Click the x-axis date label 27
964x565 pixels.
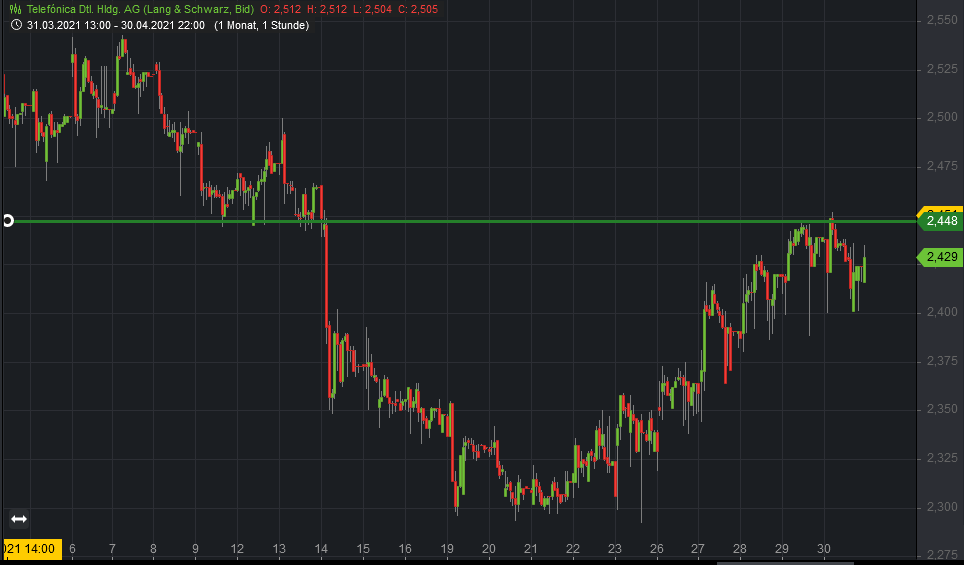698,549
